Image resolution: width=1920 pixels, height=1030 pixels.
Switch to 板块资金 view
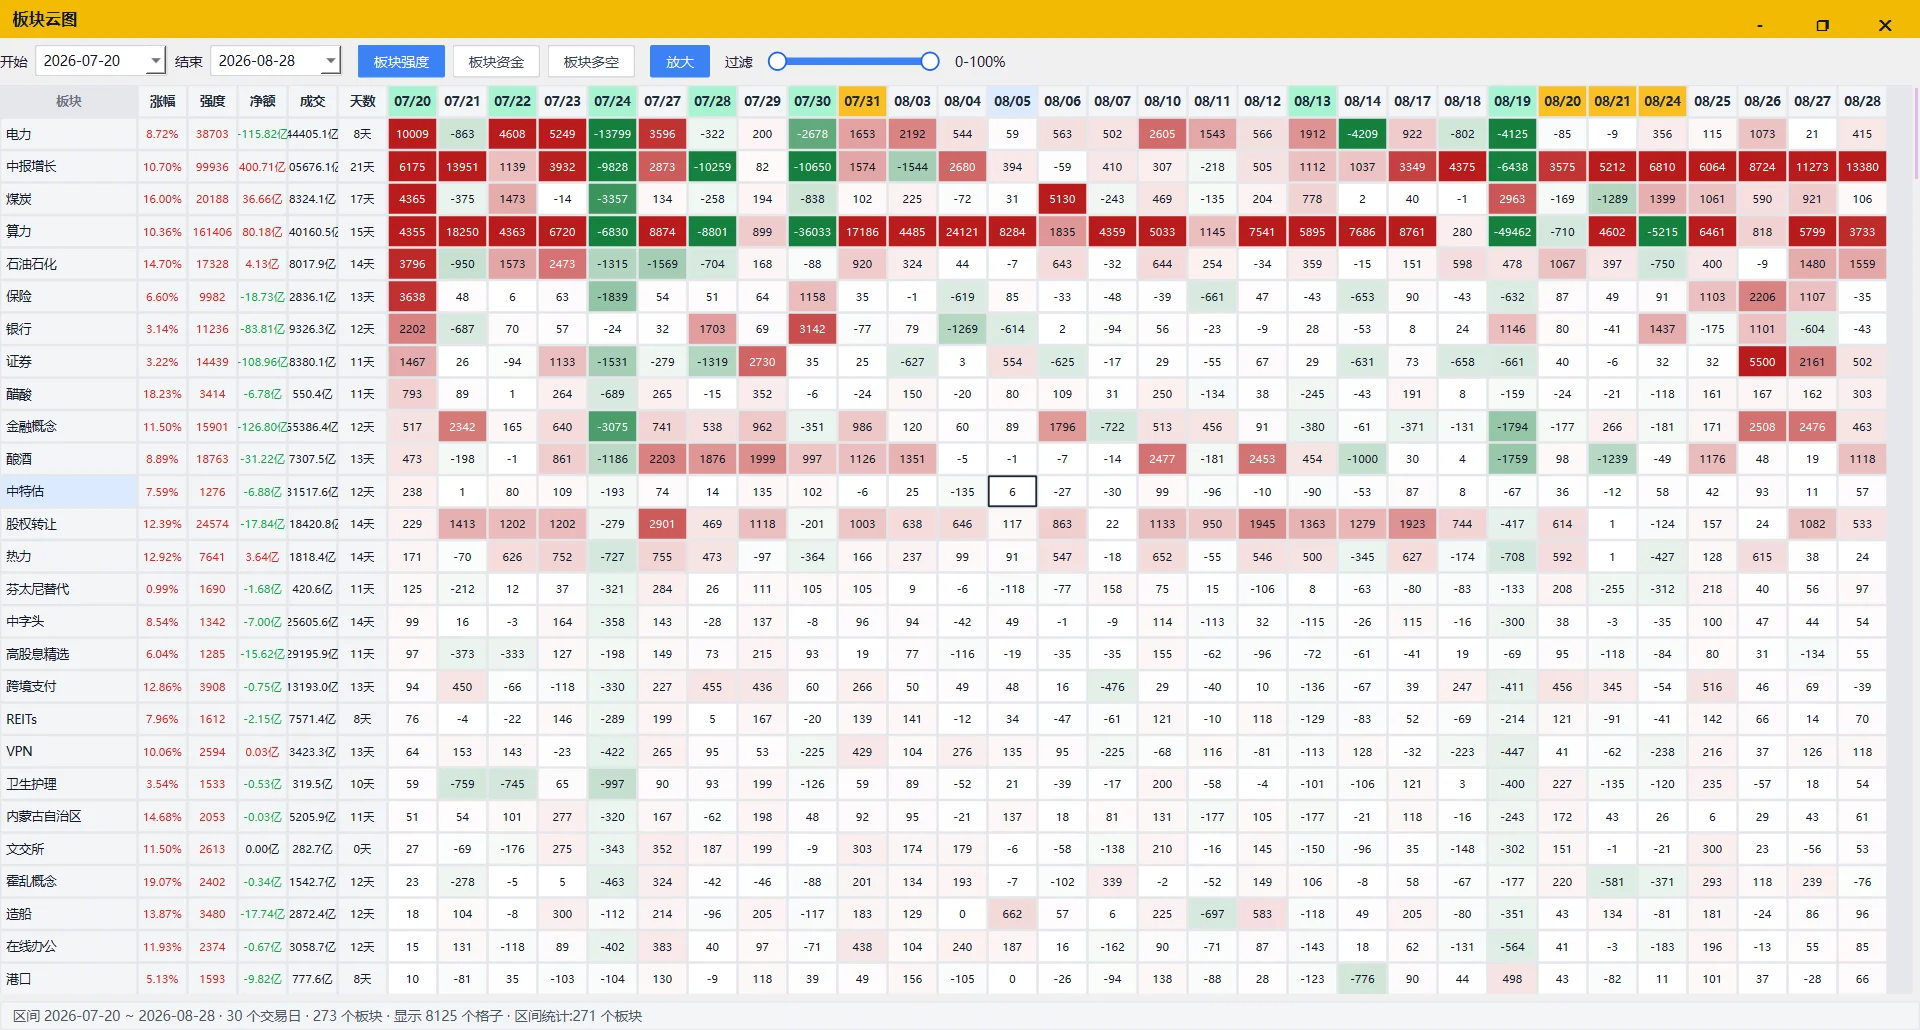click(x=496, y=62)
